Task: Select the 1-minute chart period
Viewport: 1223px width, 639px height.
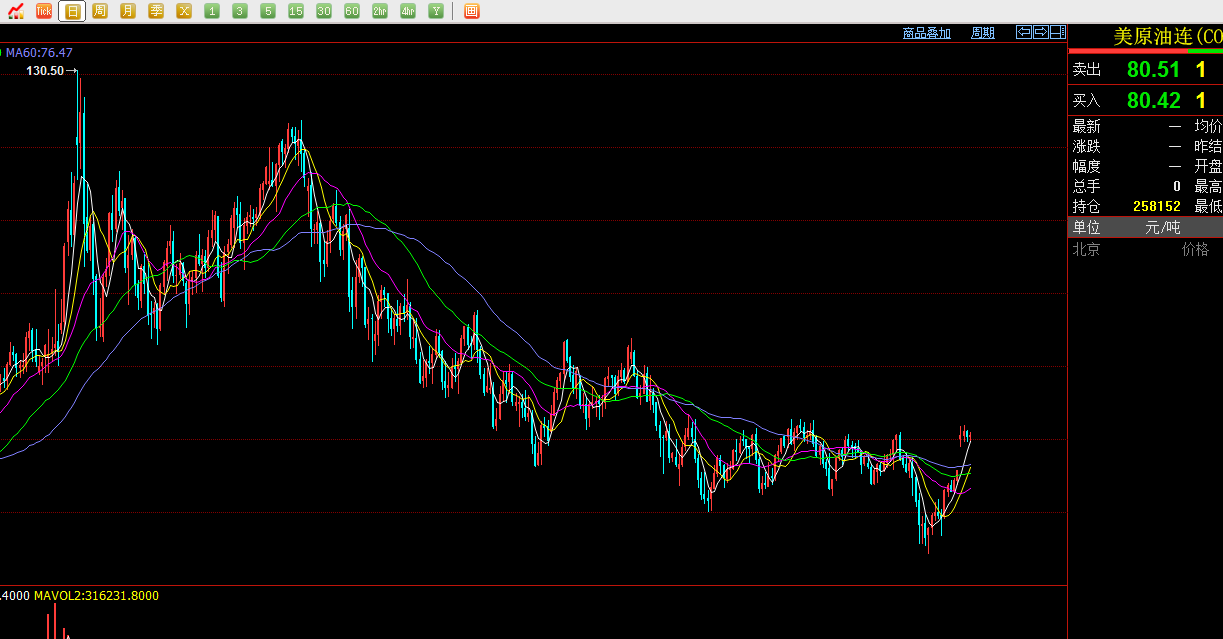Action: pyautogui.click(x=212, y=11)
